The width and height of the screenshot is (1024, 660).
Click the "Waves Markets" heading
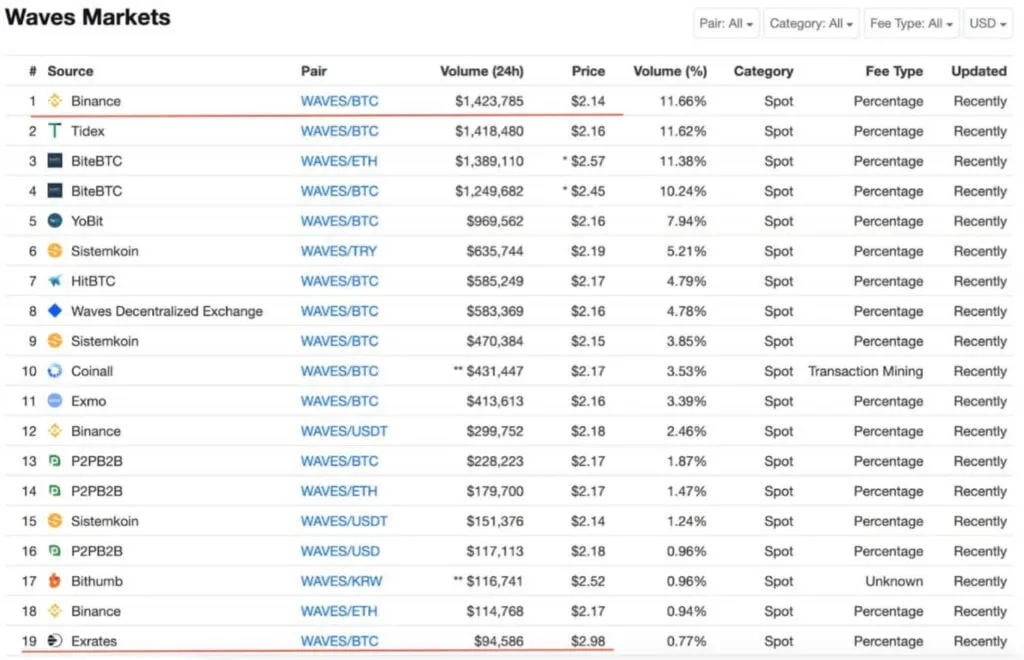(x=88, y=18)
